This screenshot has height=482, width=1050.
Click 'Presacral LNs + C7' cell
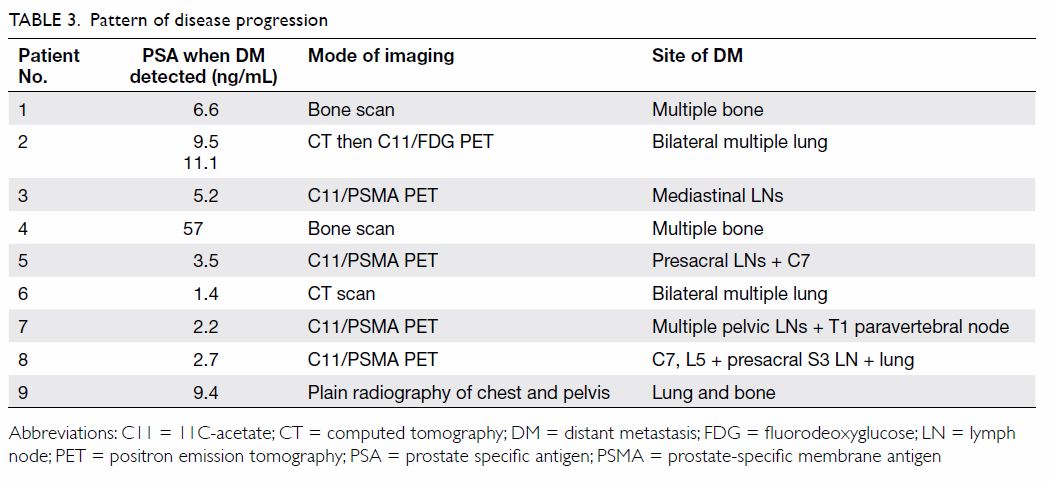(x=731, y=260)
